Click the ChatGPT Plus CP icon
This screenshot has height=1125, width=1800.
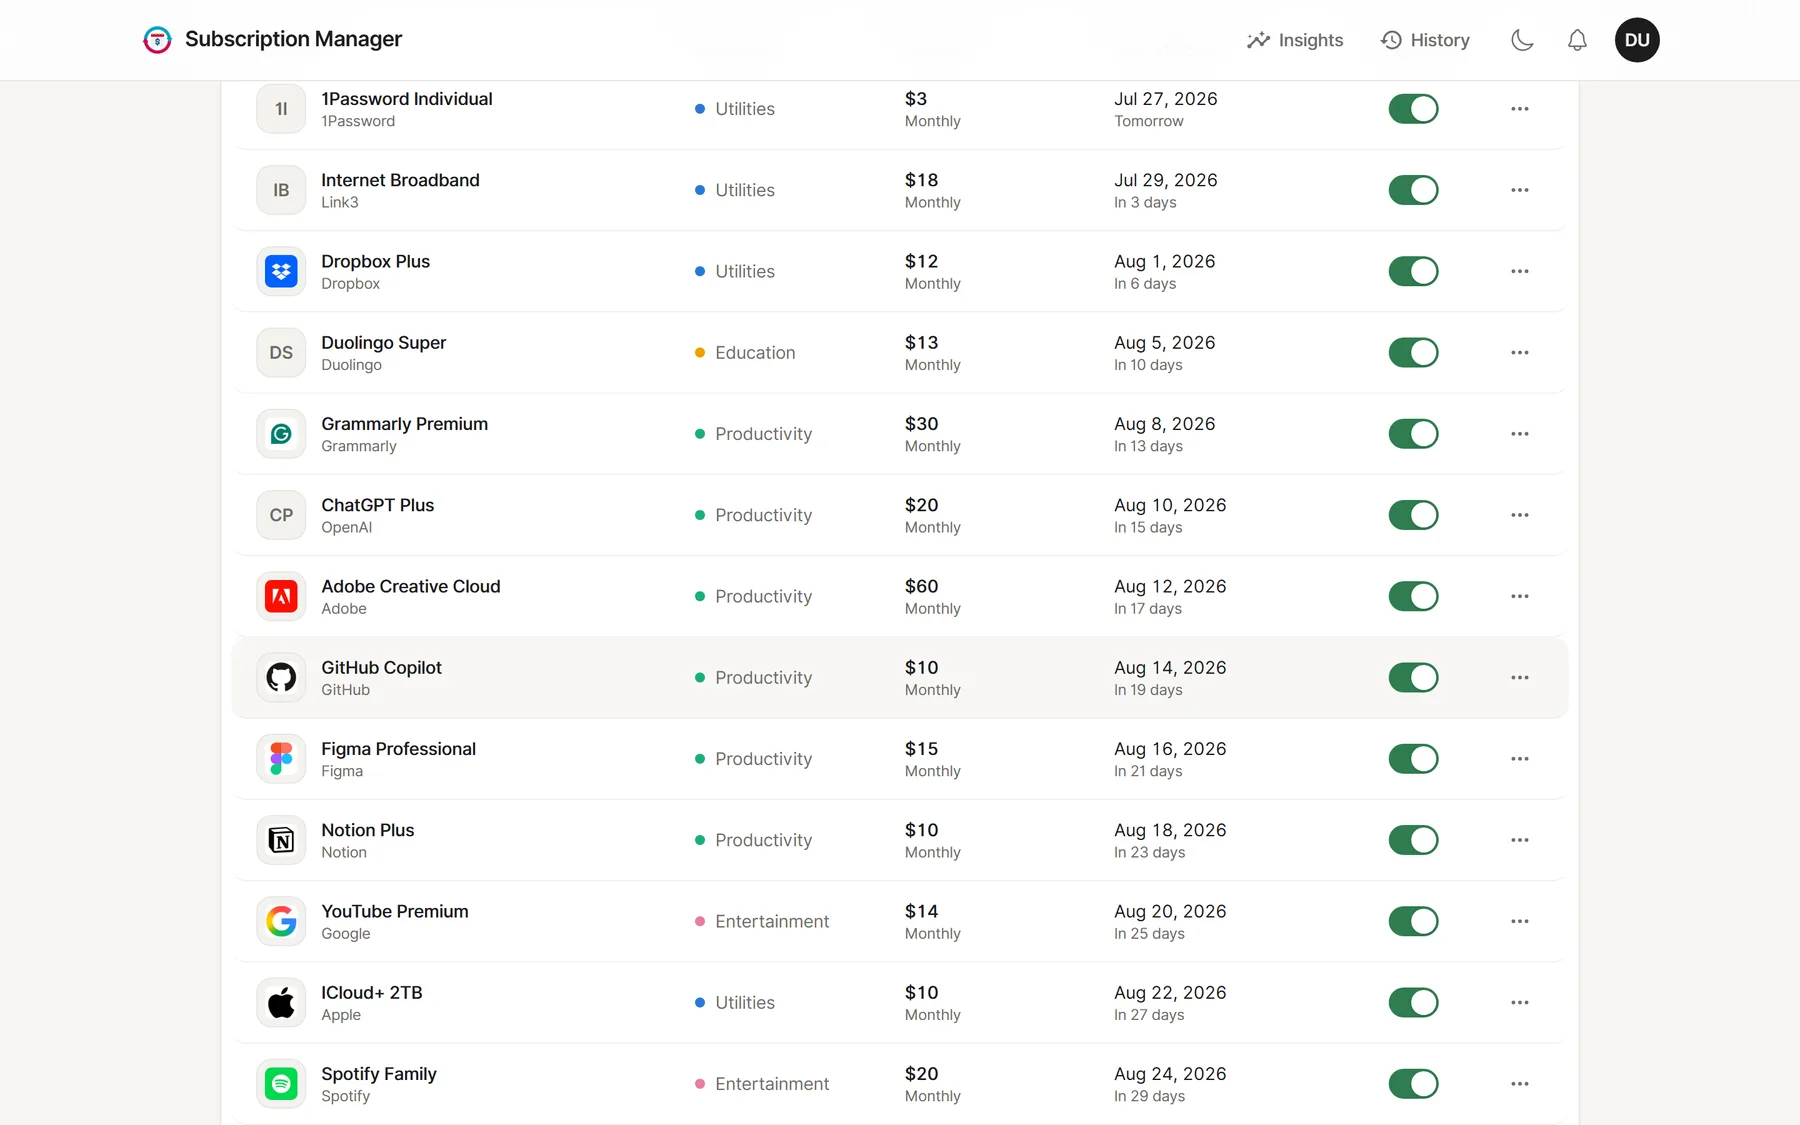pyautogui.click(x=281, y=515)
